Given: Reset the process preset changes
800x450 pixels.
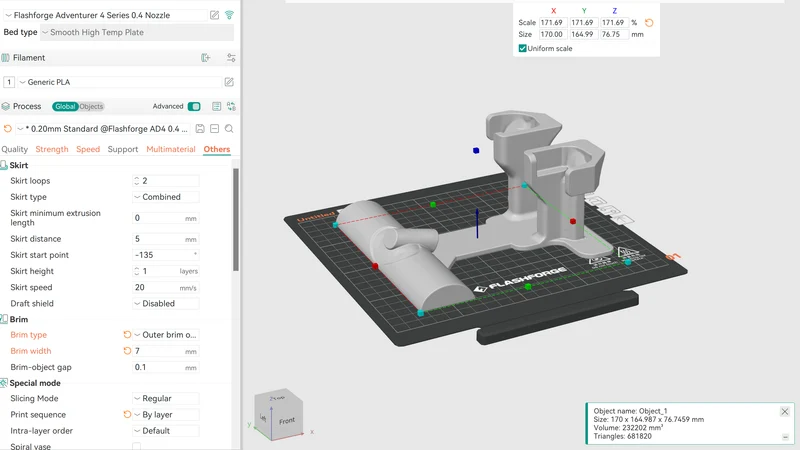Looking at the screenshot, I should (8, 129).
